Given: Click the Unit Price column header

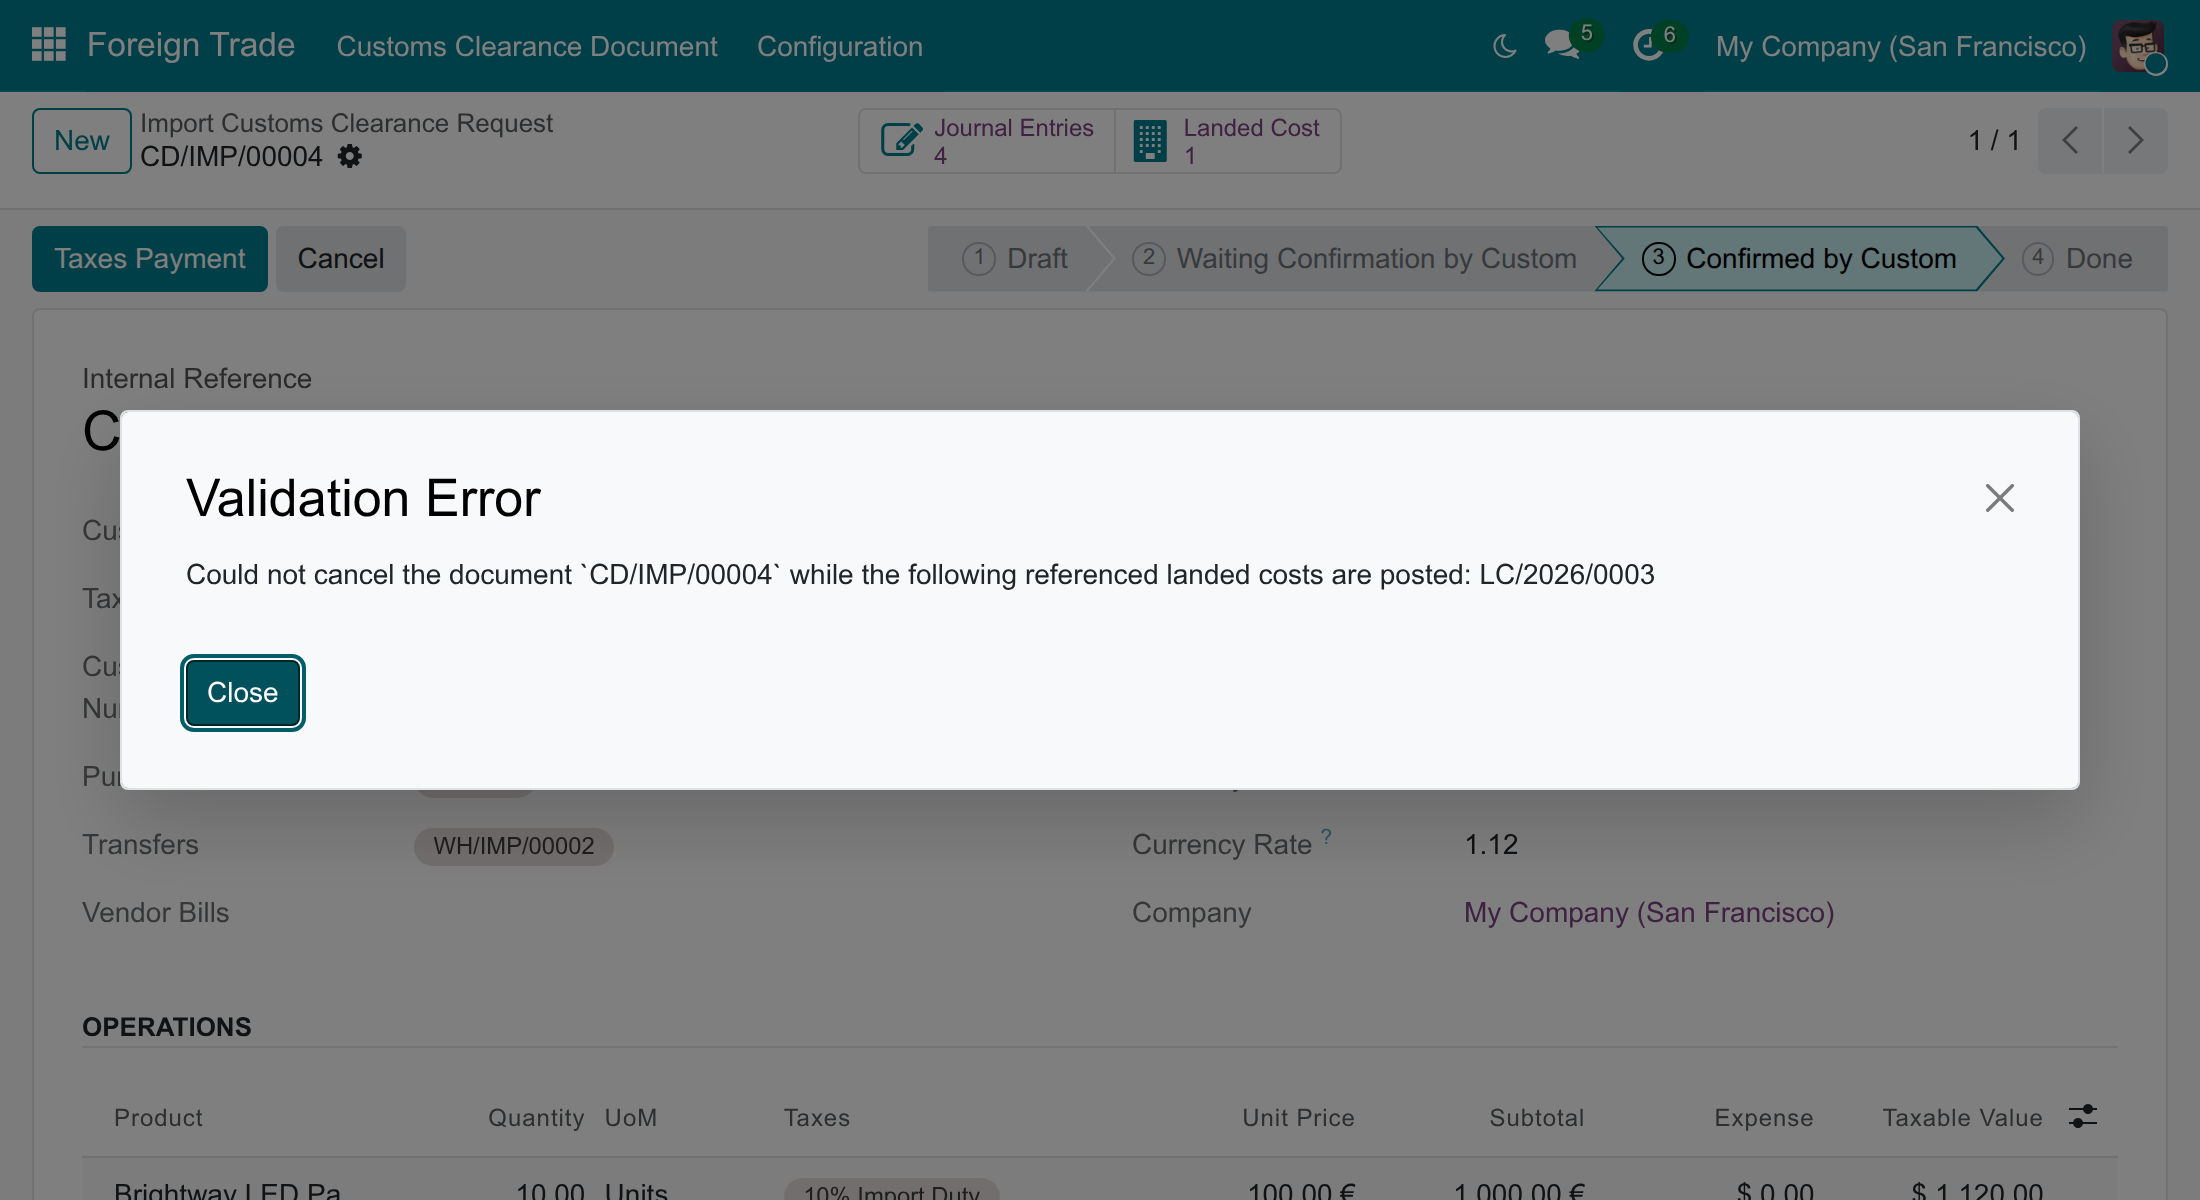Looking at the screenshot, I should [1298, 1118].
